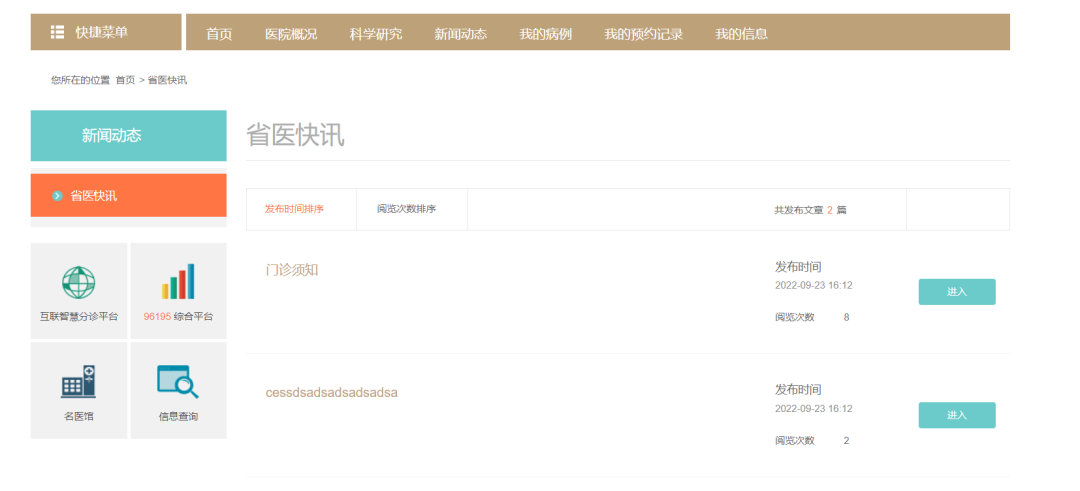Click the 快捷菜单 label
The image size is (1080, 491).
point(102,32)
